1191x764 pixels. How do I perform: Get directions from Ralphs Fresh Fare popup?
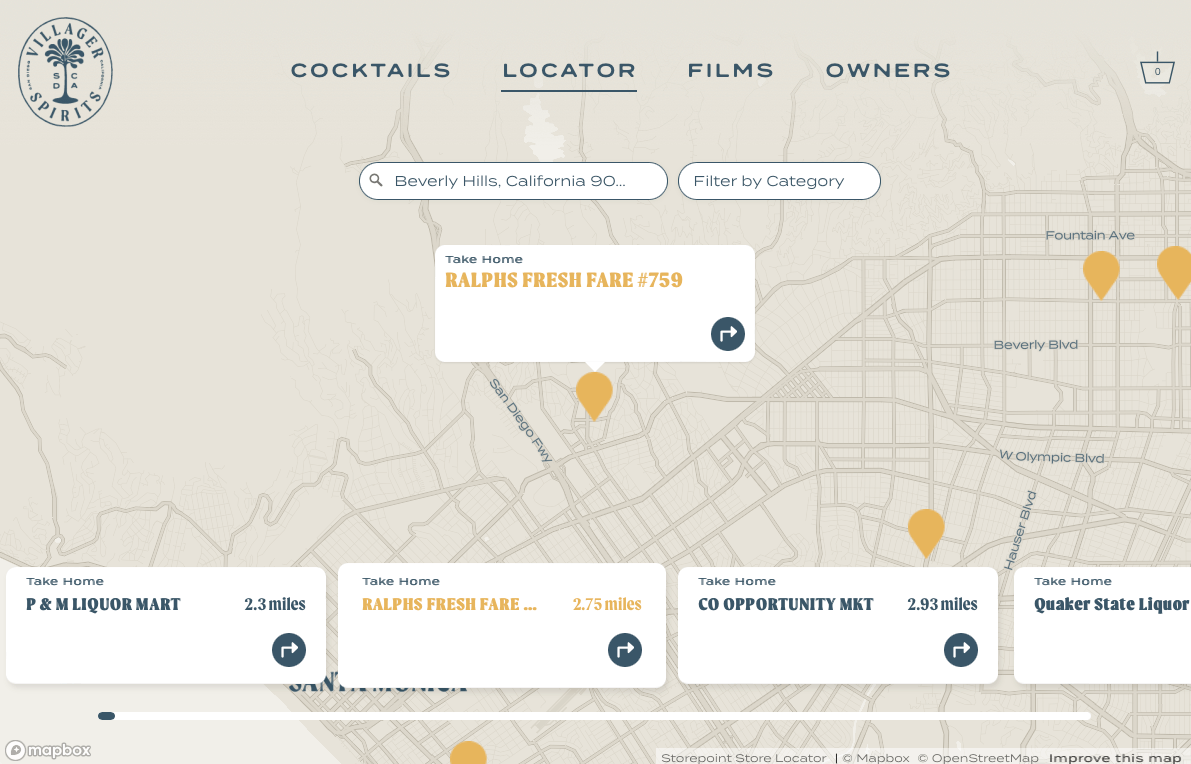click(x=728, y=334)
